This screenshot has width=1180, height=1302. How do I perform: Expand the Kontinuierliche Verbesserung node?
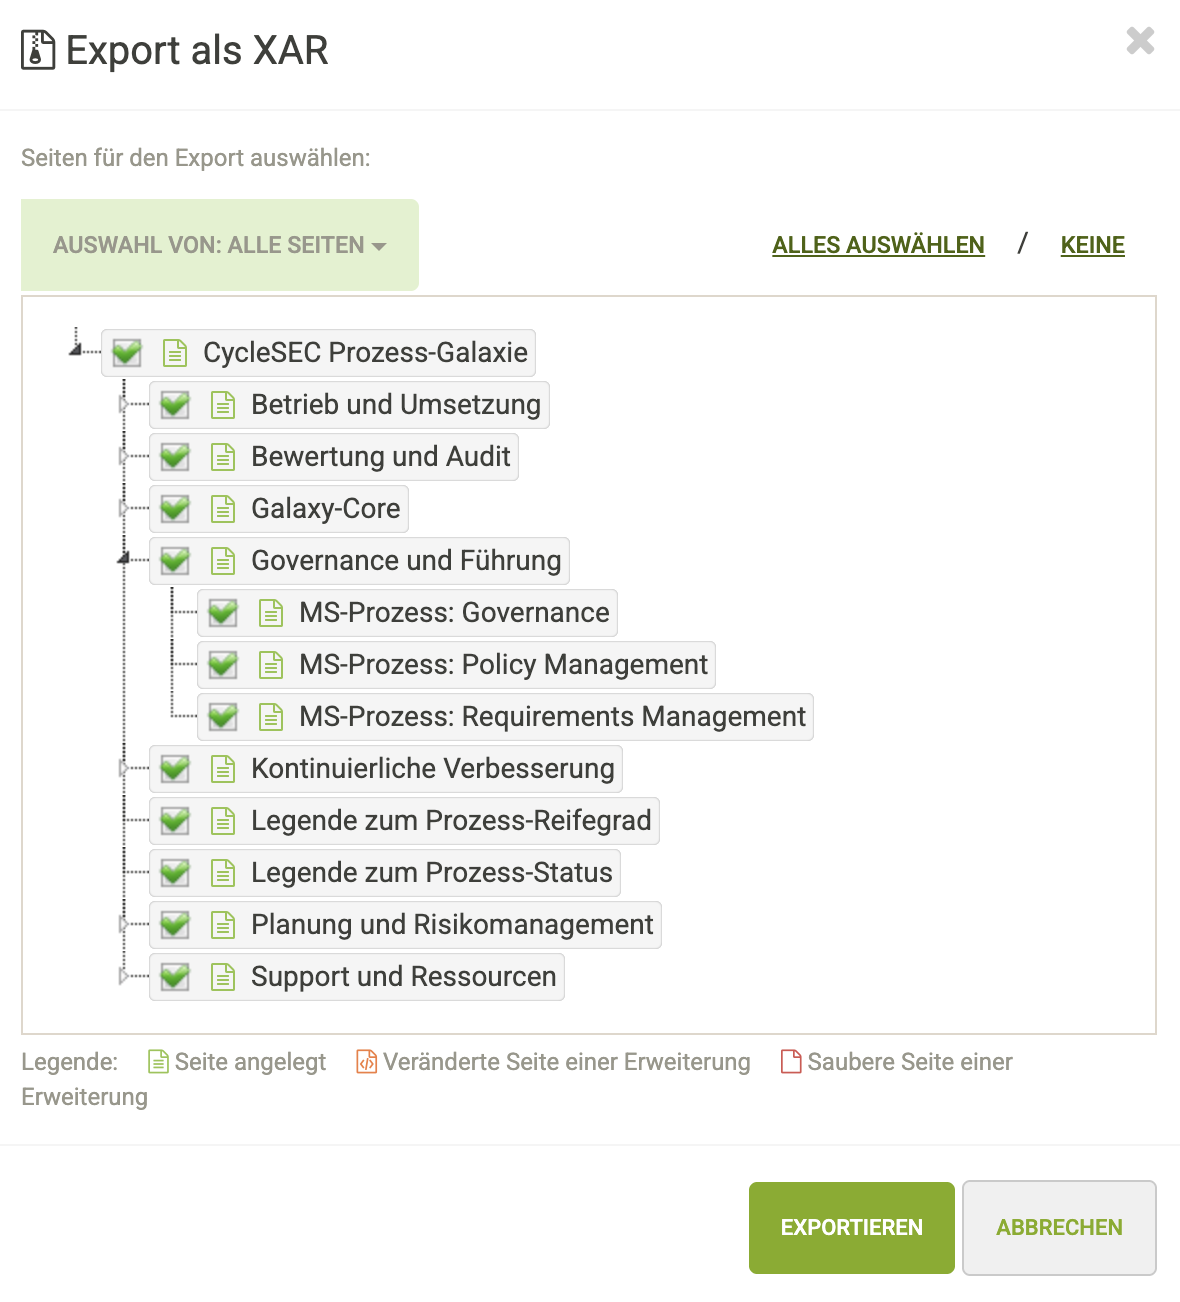[123, 768]
